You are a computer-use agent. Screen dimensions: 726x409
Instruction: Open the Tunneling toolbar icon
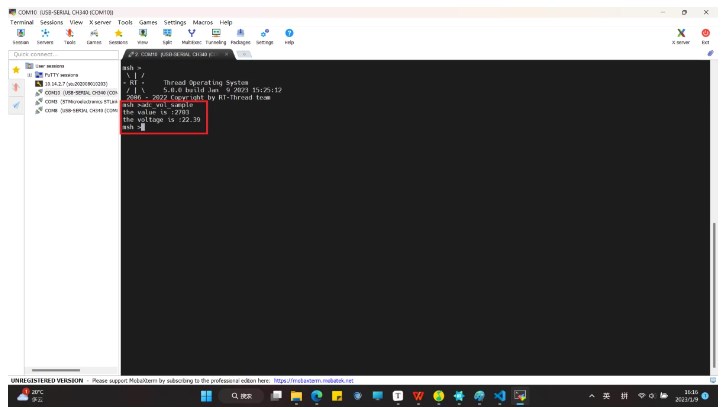click(x=216, y=36)
